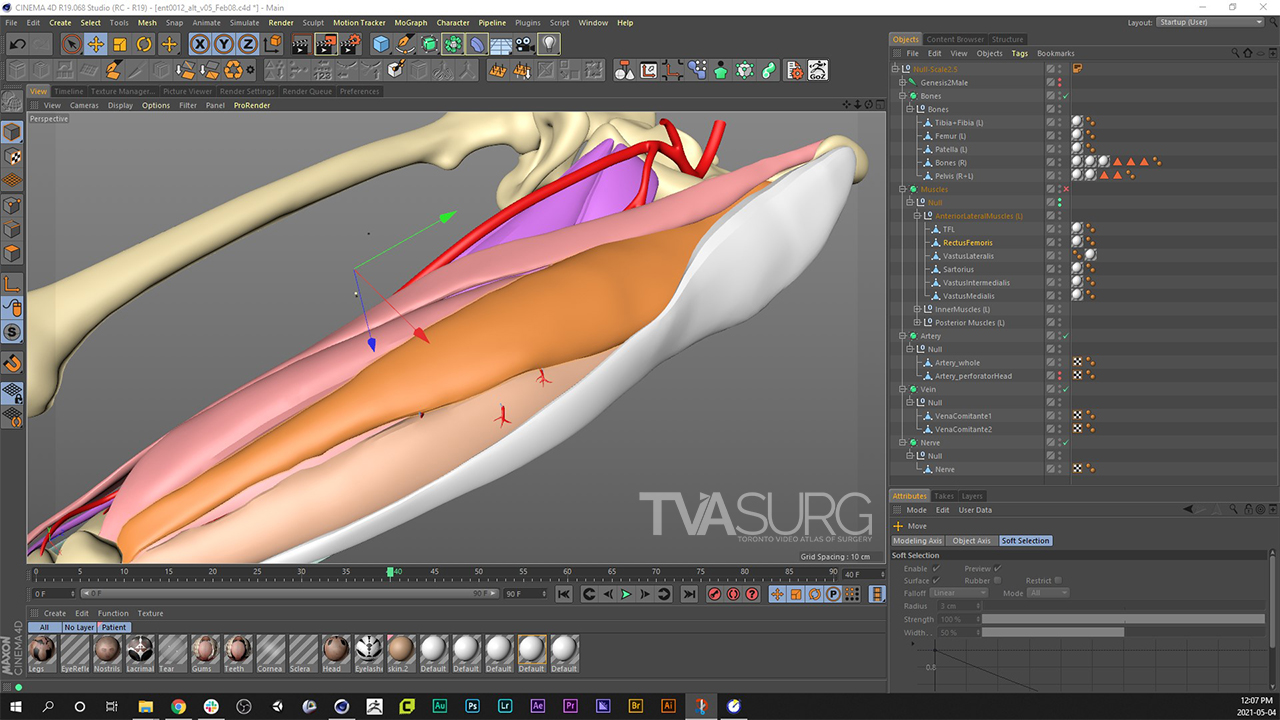
Task: Open the MoGraph menu
Action: [x=410, y=22]
